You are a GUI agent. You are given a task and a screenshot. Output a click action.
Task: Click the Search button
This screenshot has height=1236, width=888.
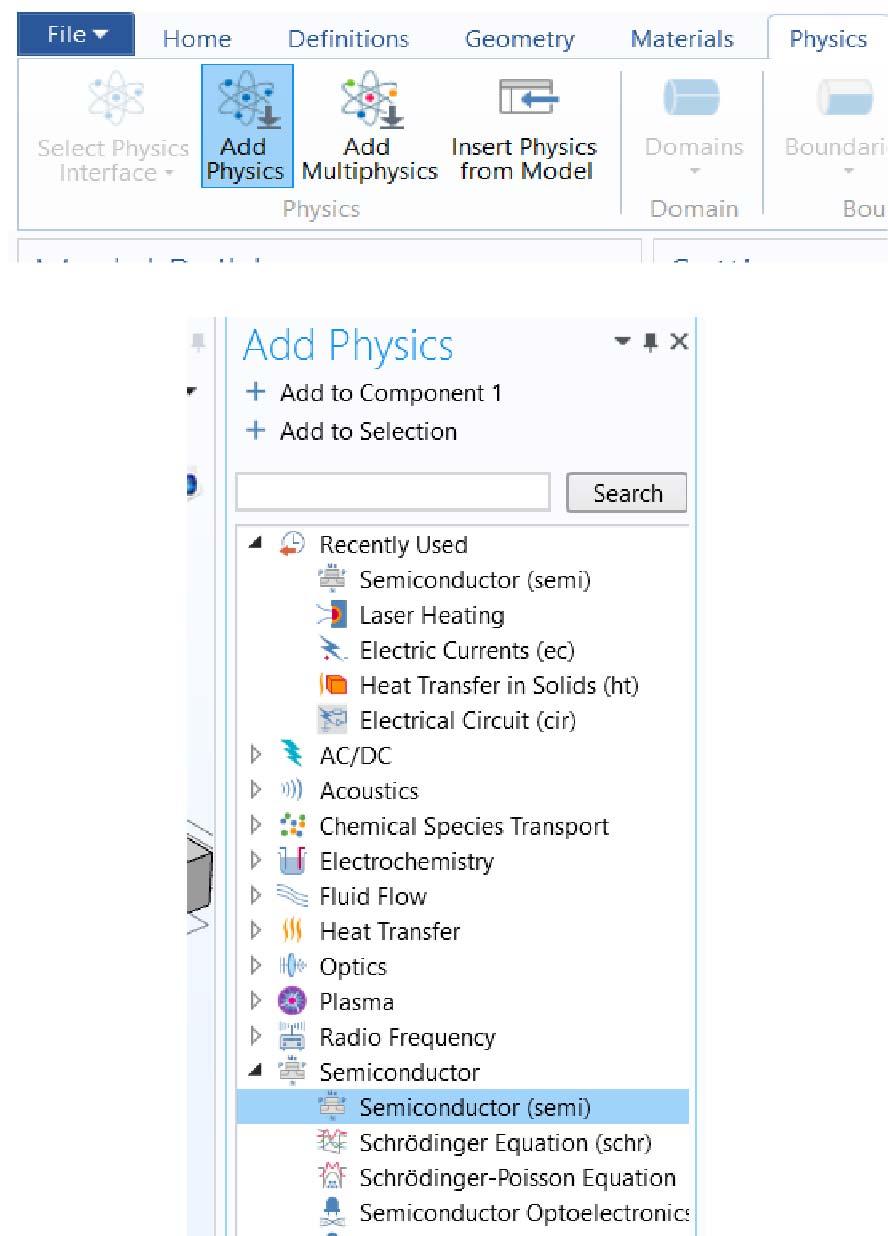point(627,493)
